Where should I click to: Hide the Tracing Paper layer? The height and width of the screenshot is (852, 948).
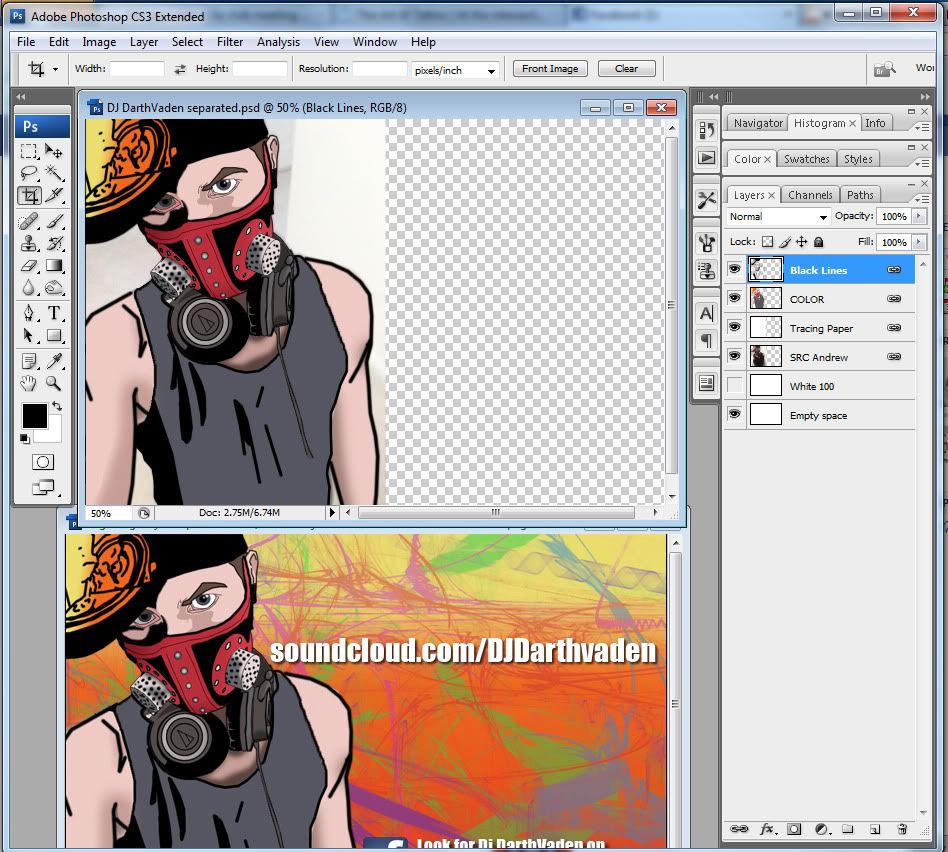click(735, 327)
